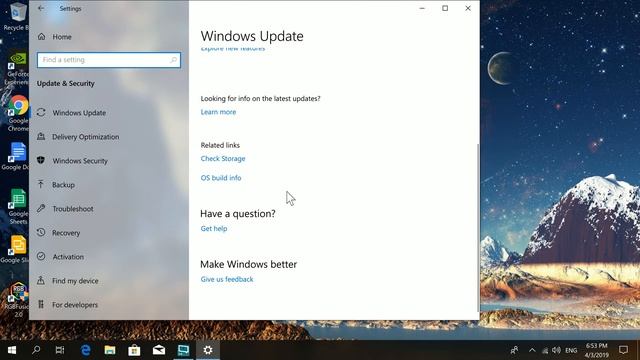Open the People icon in the system tray
This screenshot has width=640, height=360.
click(514, 350)
